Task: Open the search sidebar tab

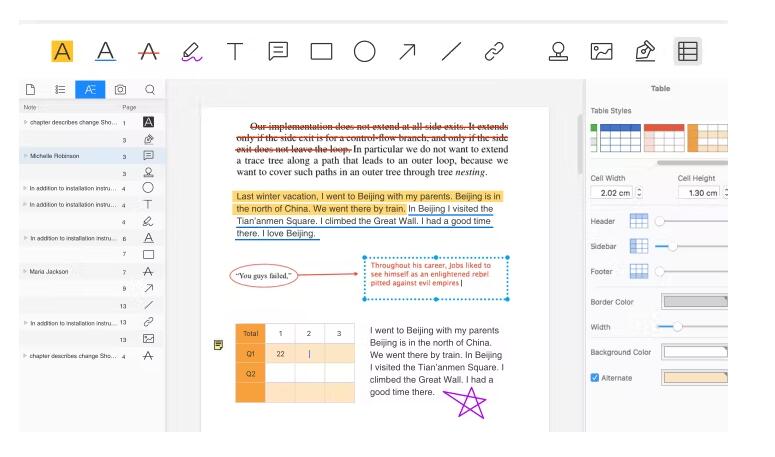Action: click(150, 89)
